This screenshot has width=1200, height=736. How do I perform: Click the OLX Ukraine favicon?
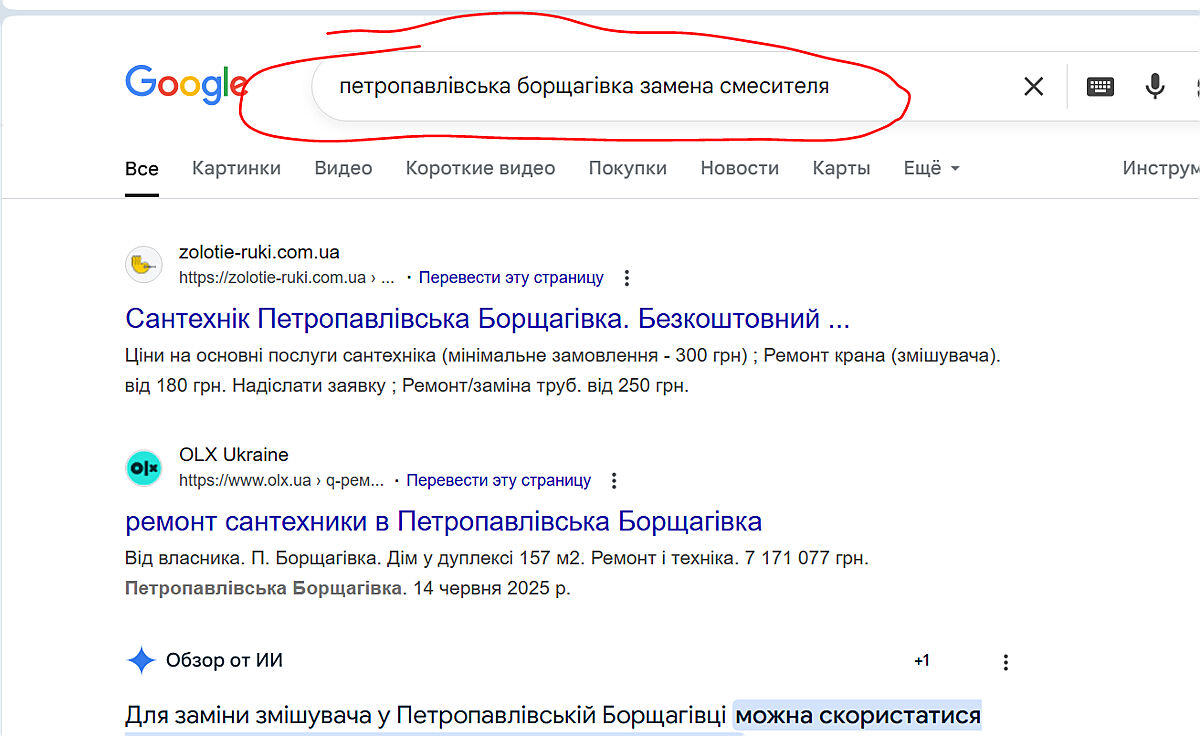click(144, 468)
